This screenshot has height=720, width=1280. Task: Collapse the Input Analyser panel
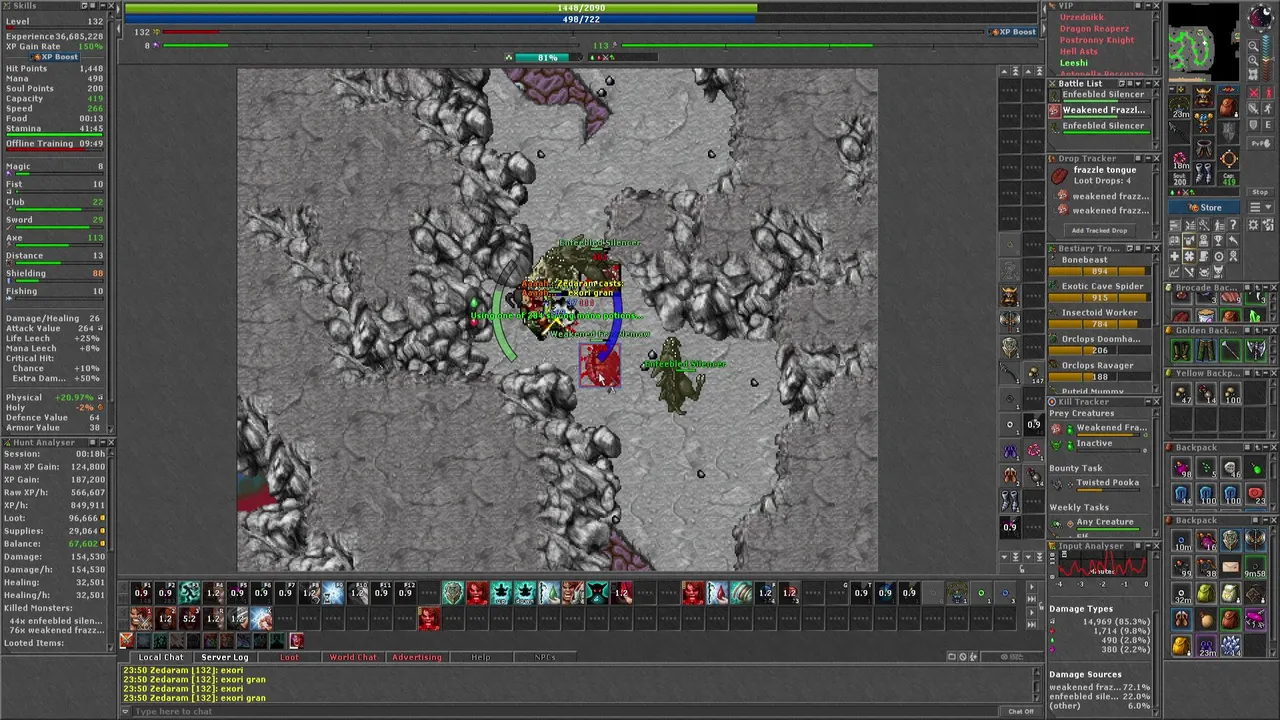[x=1148, y=546]
